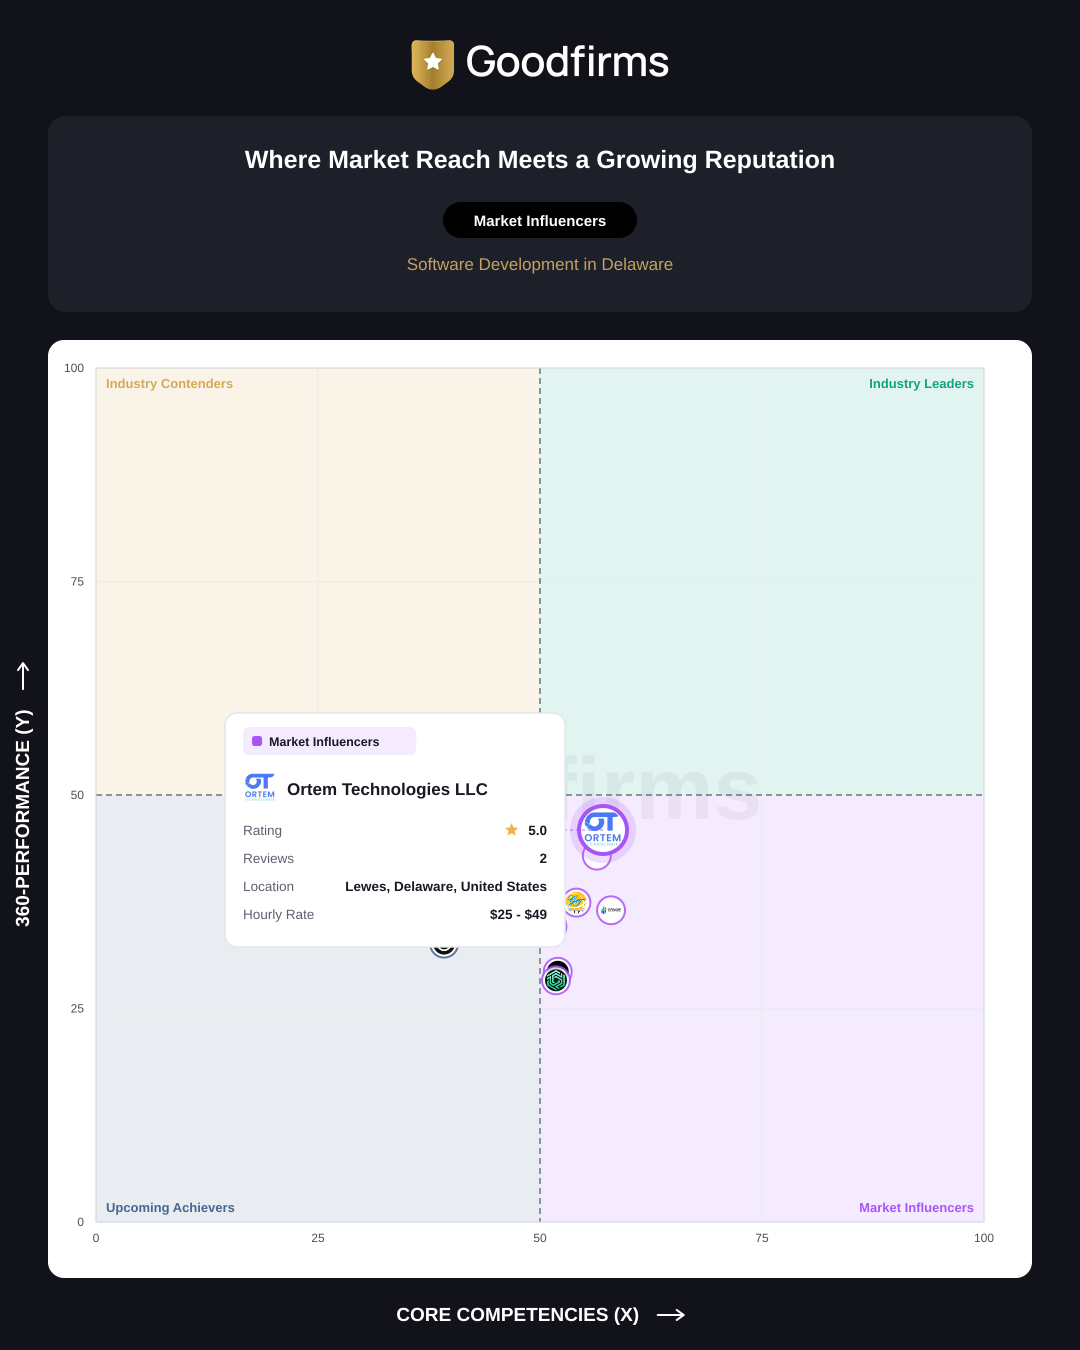Click the 5.0 rating value
This screenshot has width=1080, height=1350.
coord(537,830)
